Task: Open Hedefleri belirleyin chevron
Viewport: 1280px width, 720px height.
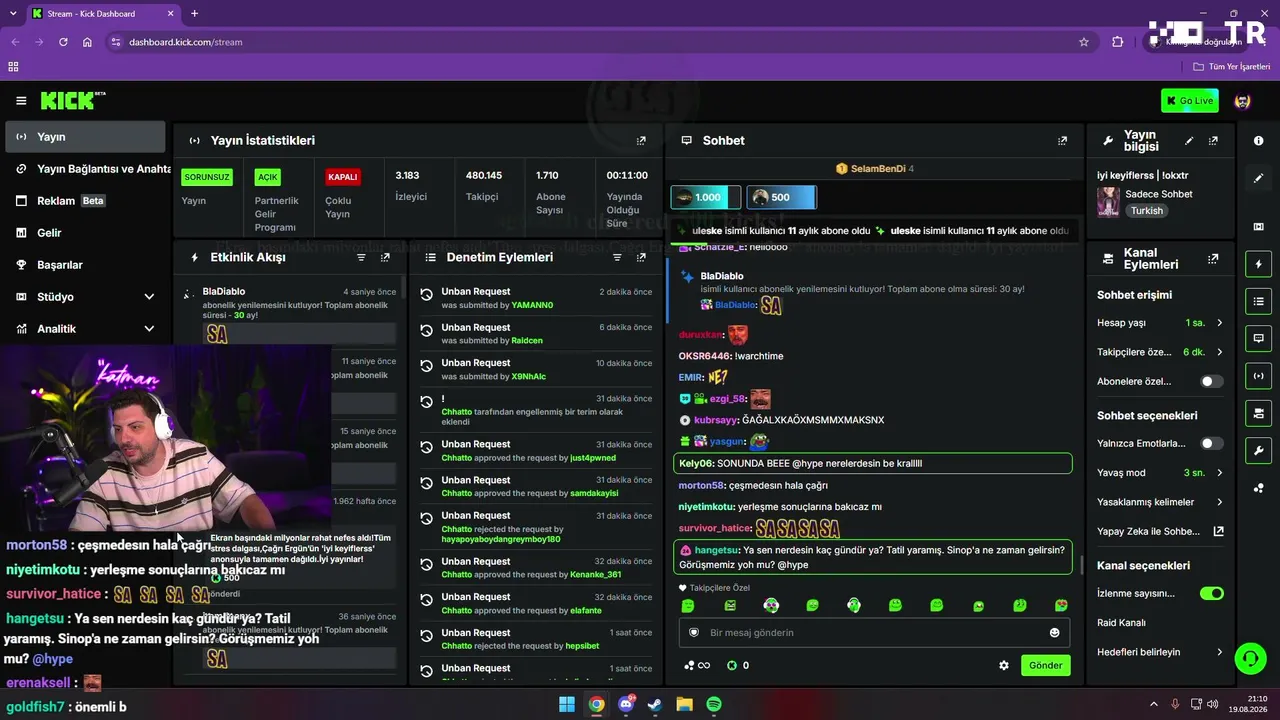Action: coord(1219,652)
